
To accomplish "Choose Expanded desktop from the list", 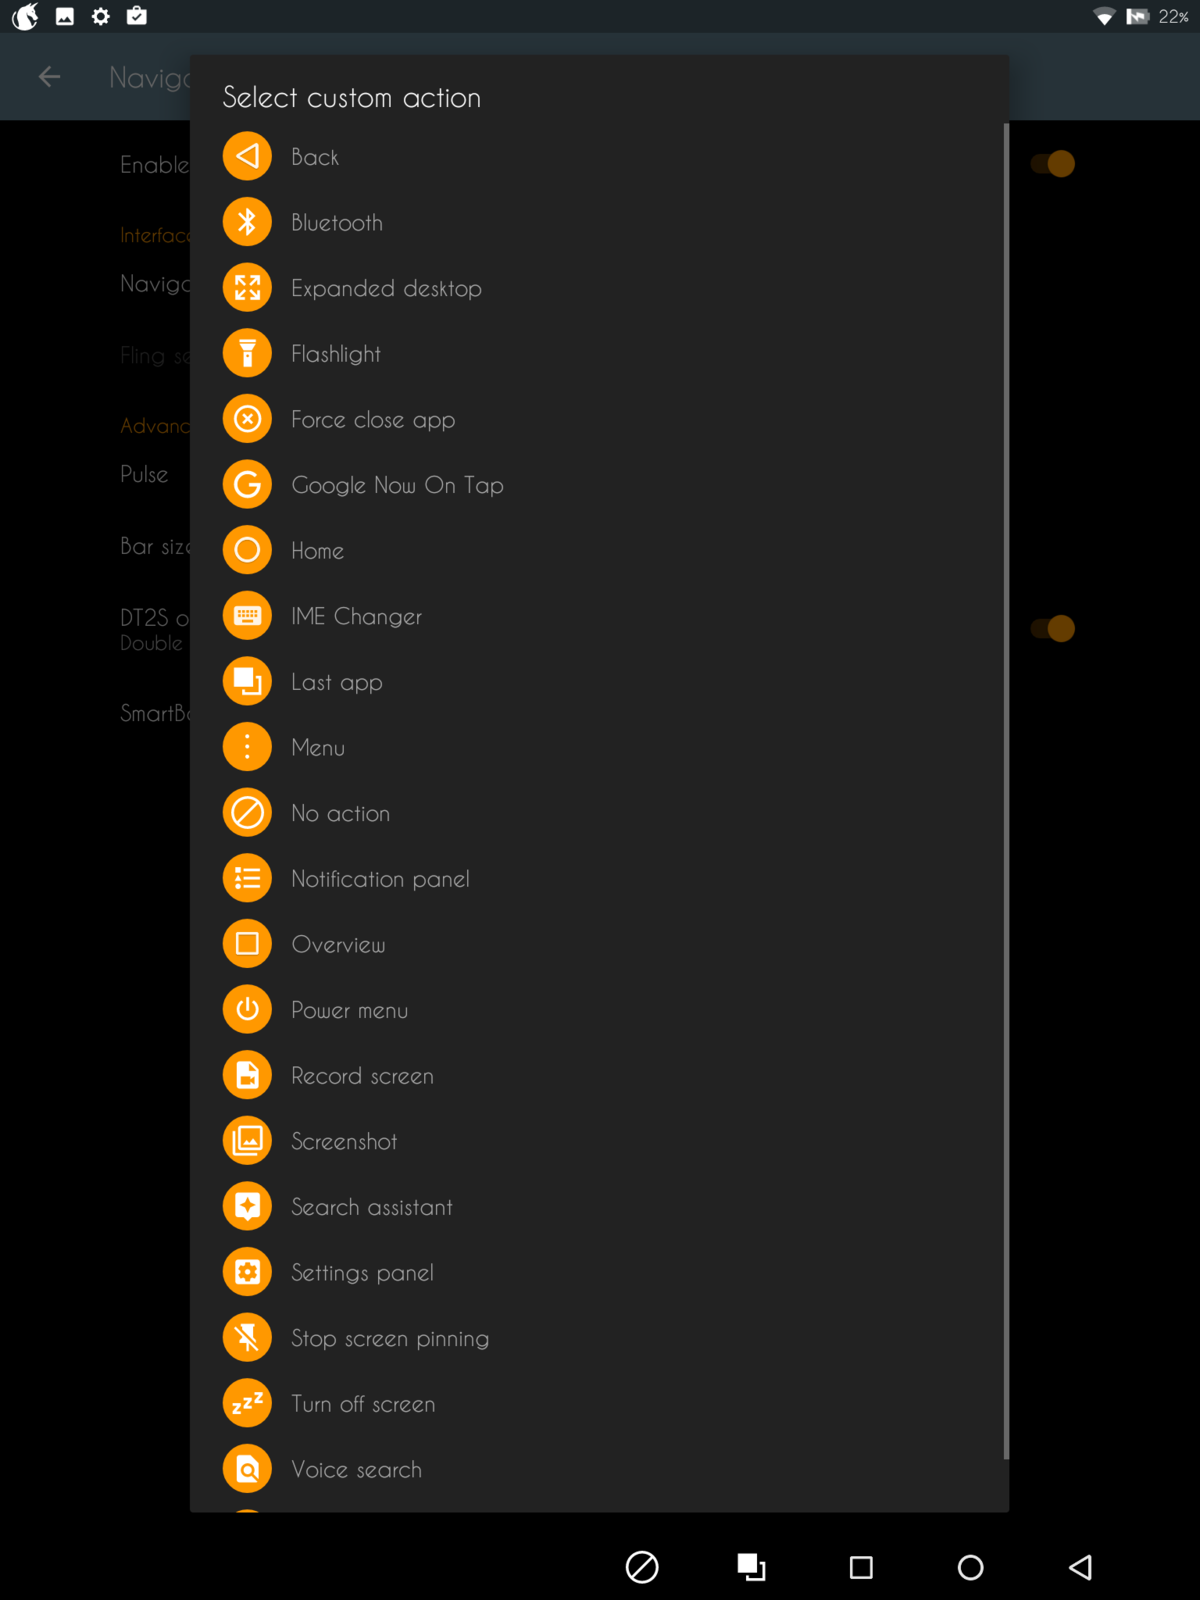I will pyautogui.click(x=386, y=289).
